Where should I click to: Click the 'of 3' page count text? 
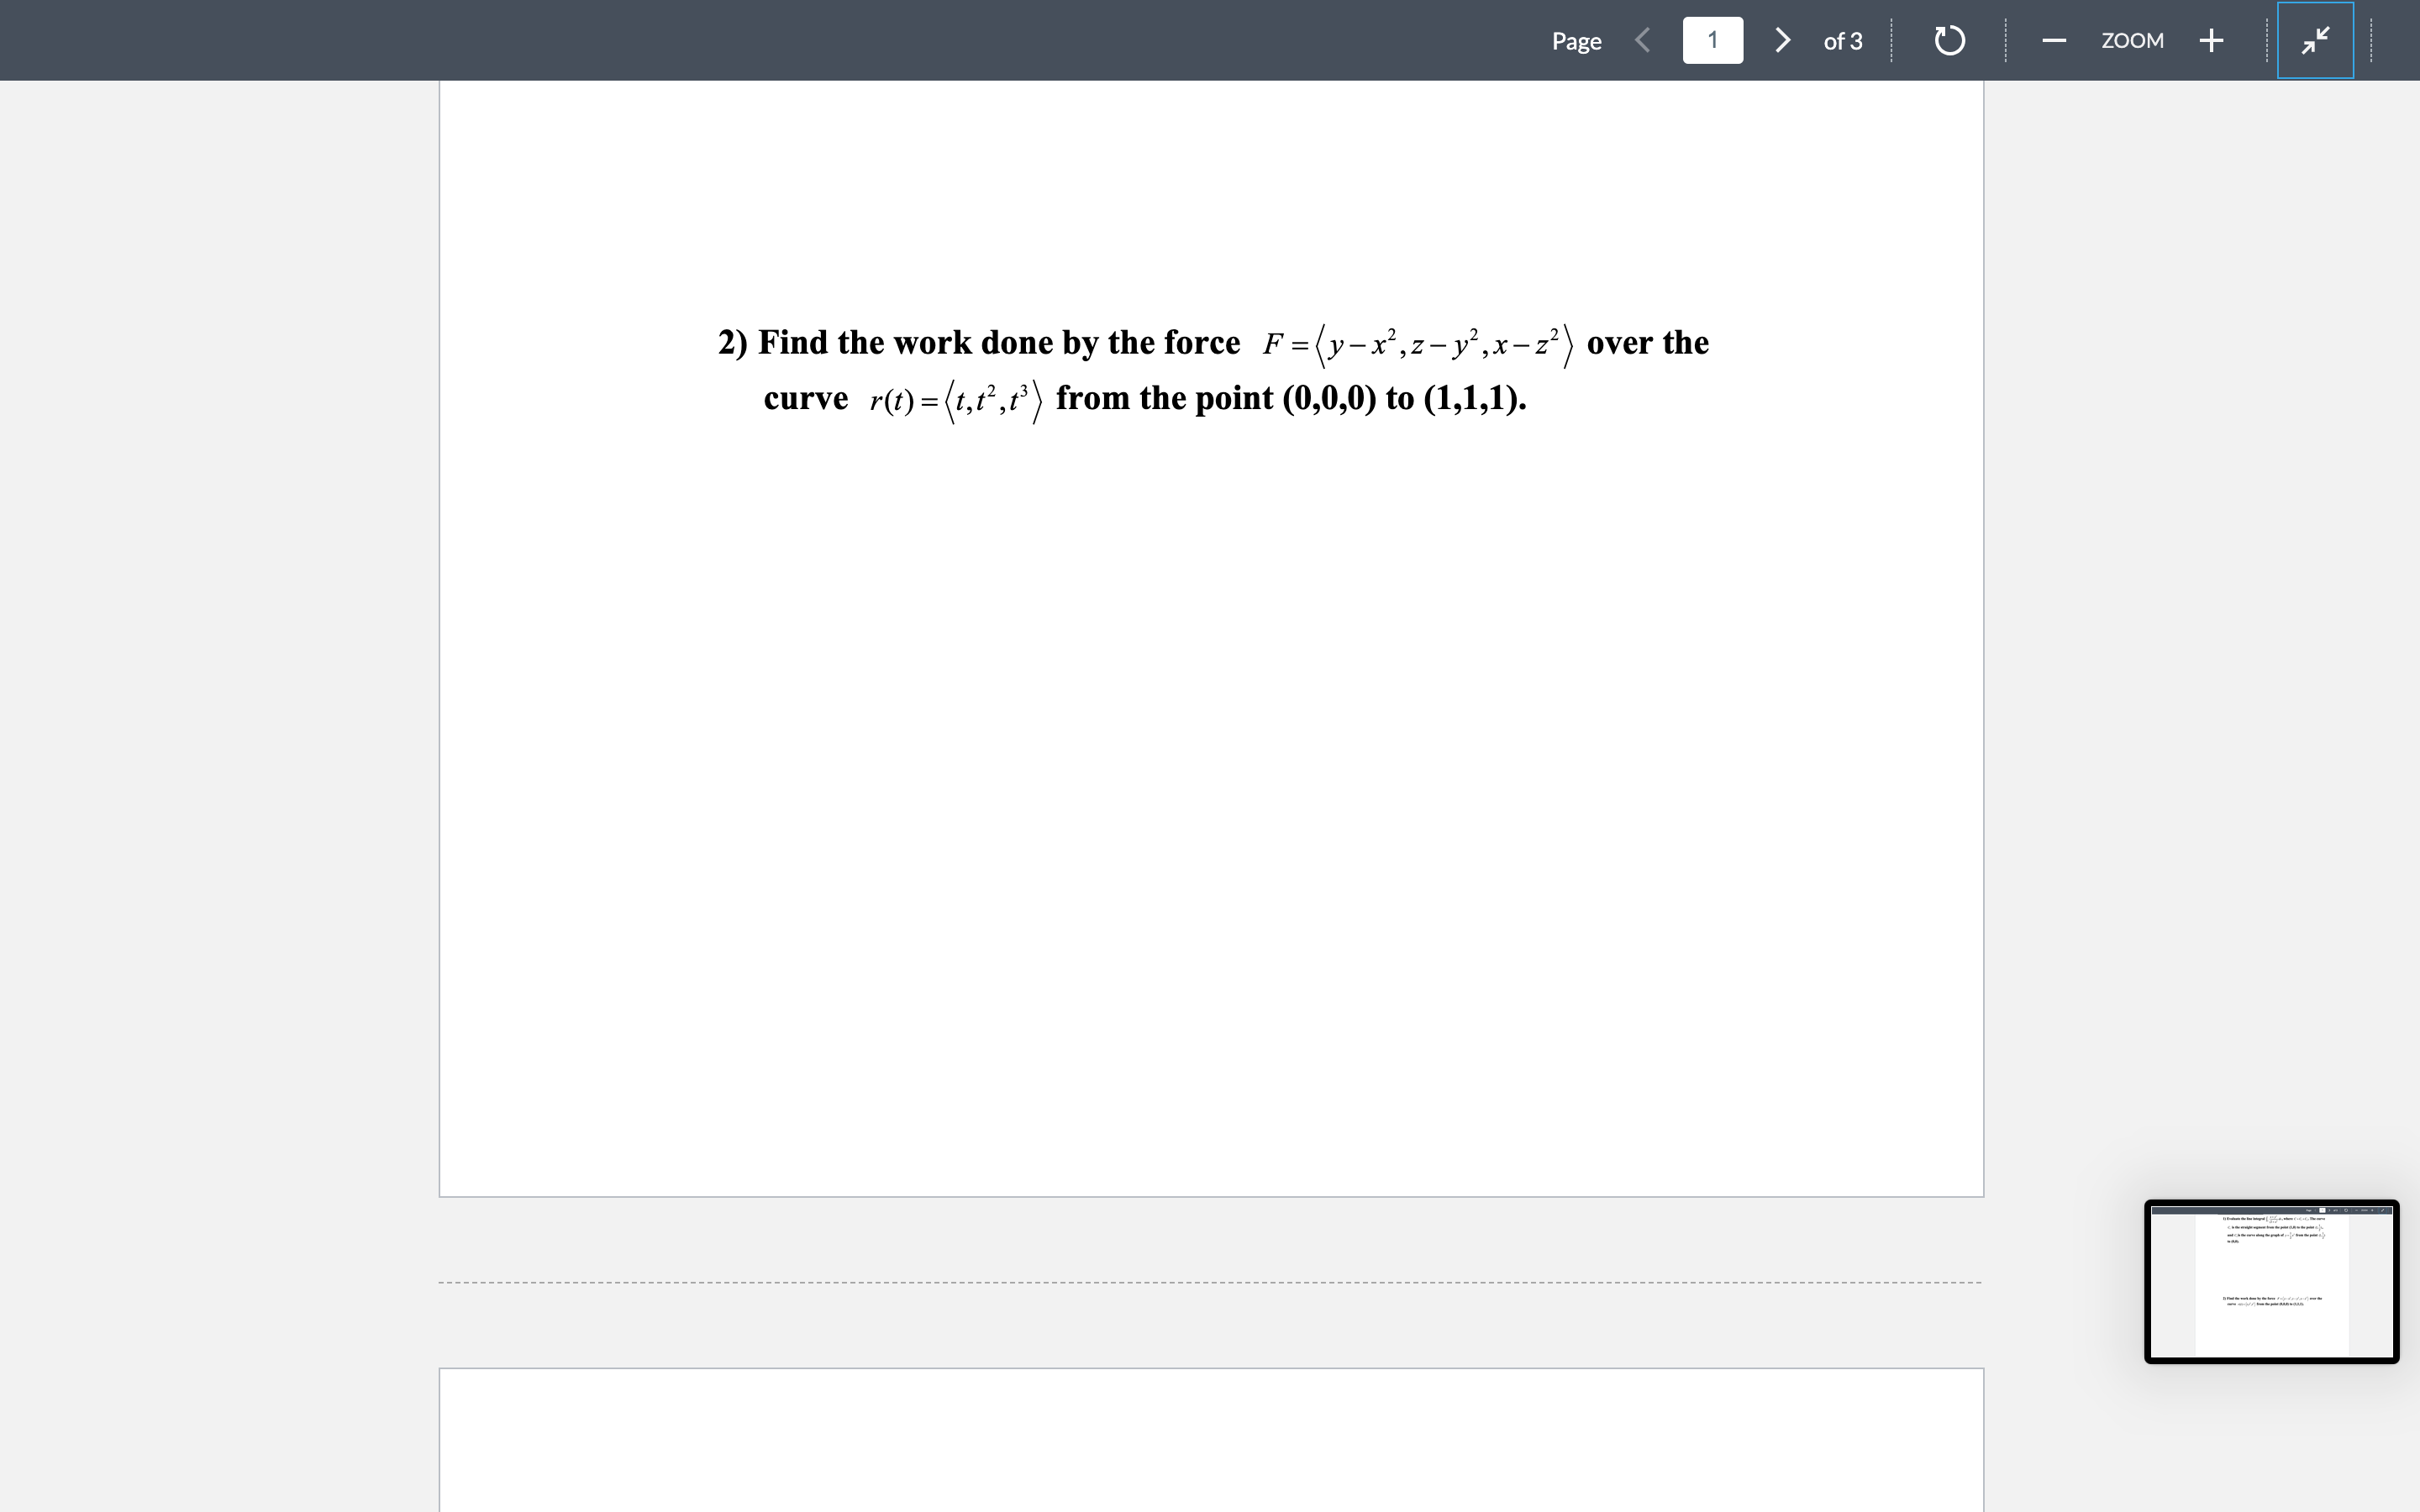[x=1842, y=41]
